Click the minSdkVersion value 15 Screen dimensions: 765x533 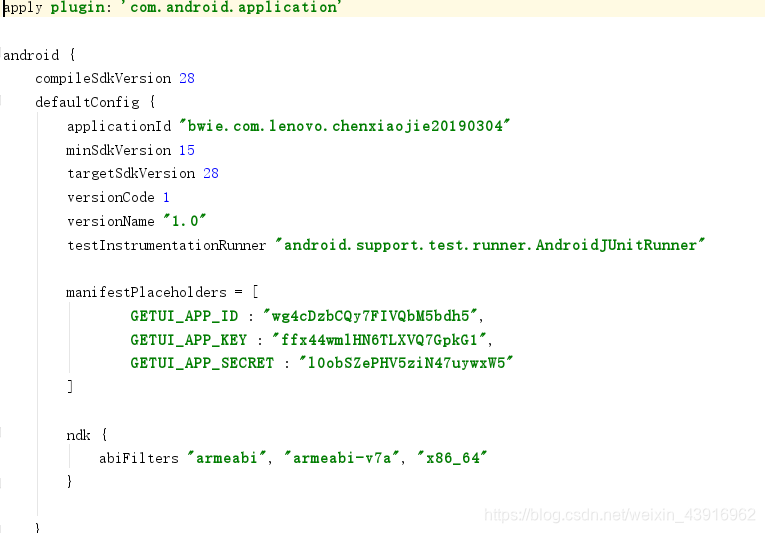coord(187,150)
